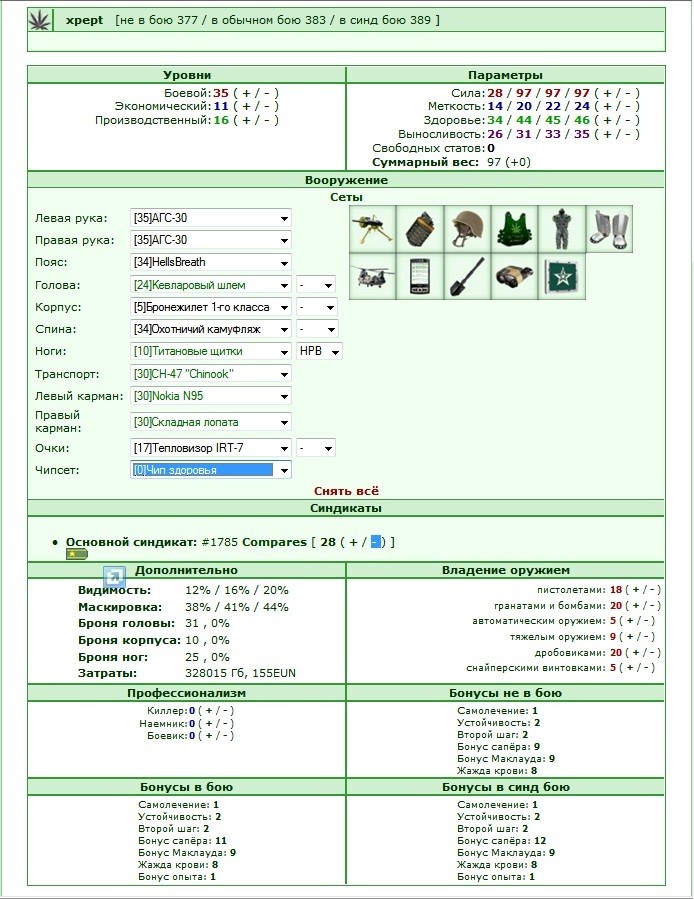This screenshot has width=694, height=899.
Task: Click the hunting camouflage suit icon
Action: 562,229
